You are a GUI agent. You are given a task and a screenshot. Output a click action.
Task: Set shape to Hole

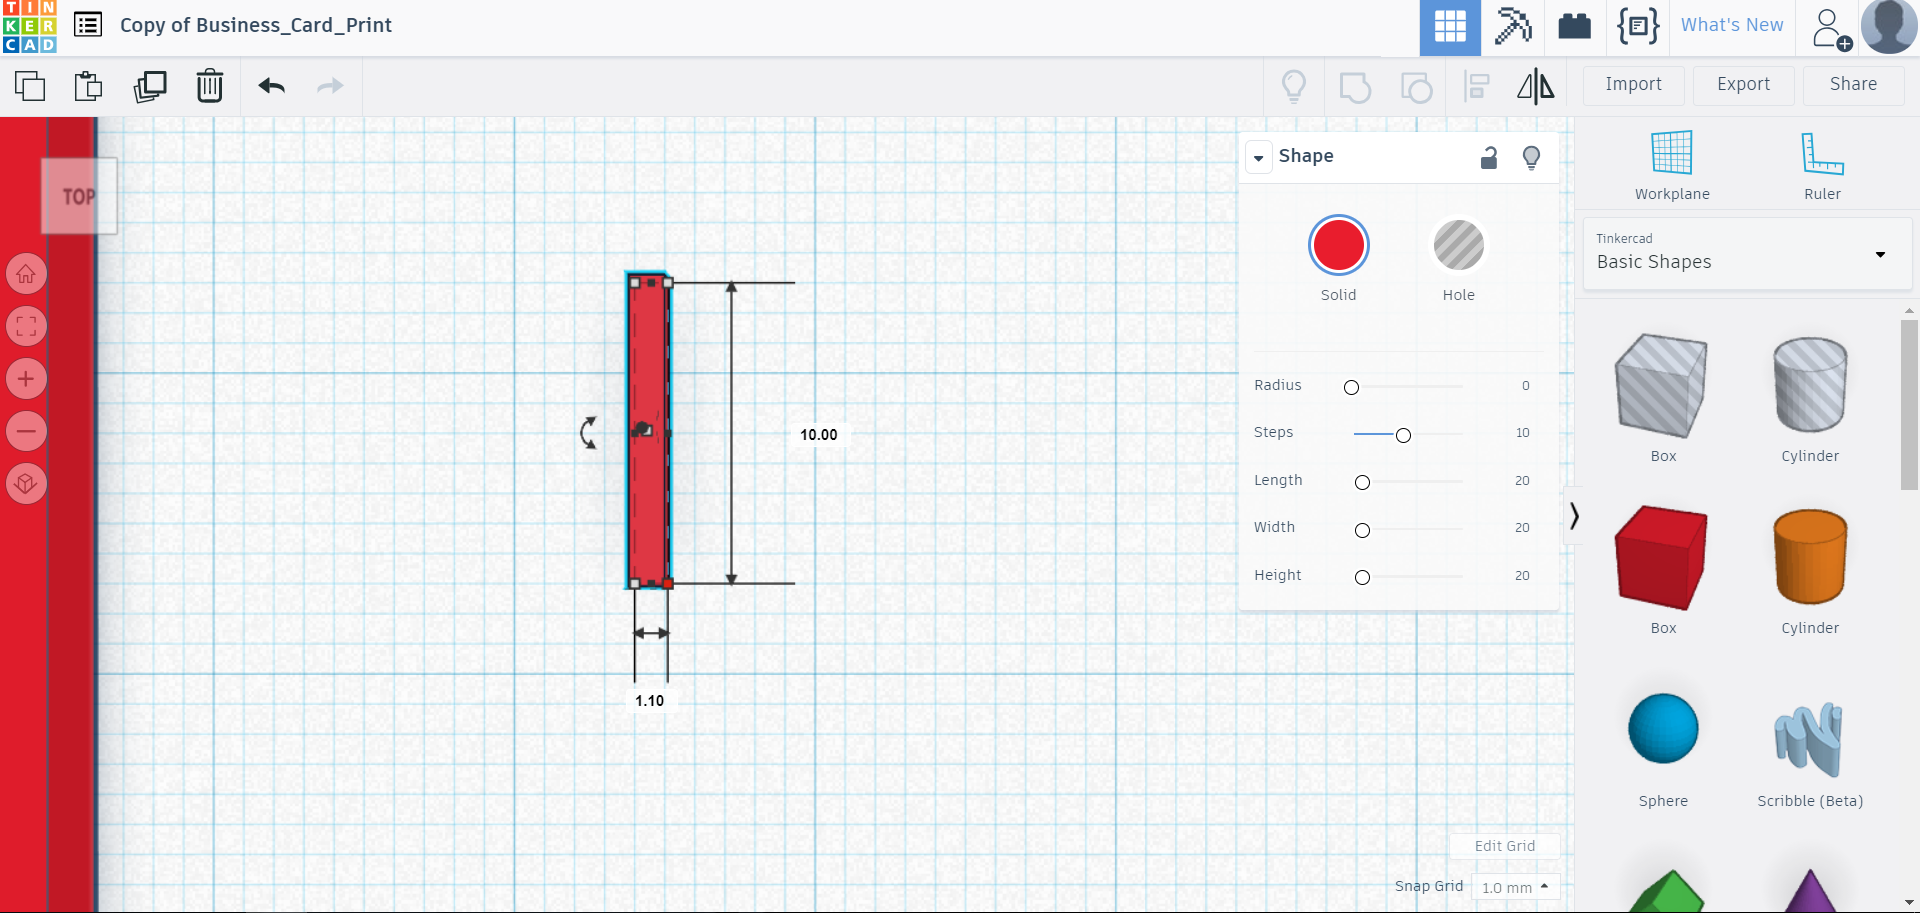point(1459,245)
